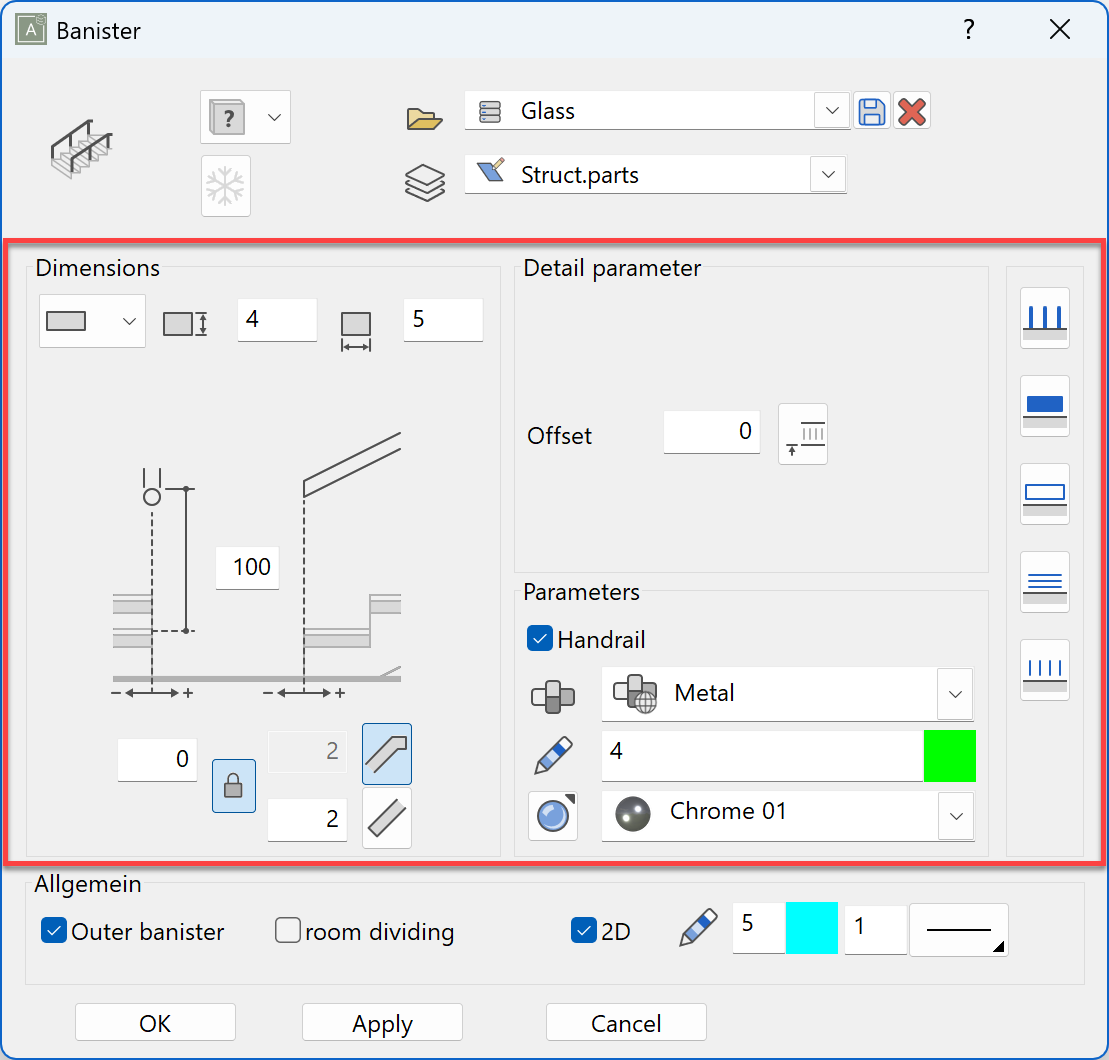Open the Metal material dropdown

[x=955, y=694]
